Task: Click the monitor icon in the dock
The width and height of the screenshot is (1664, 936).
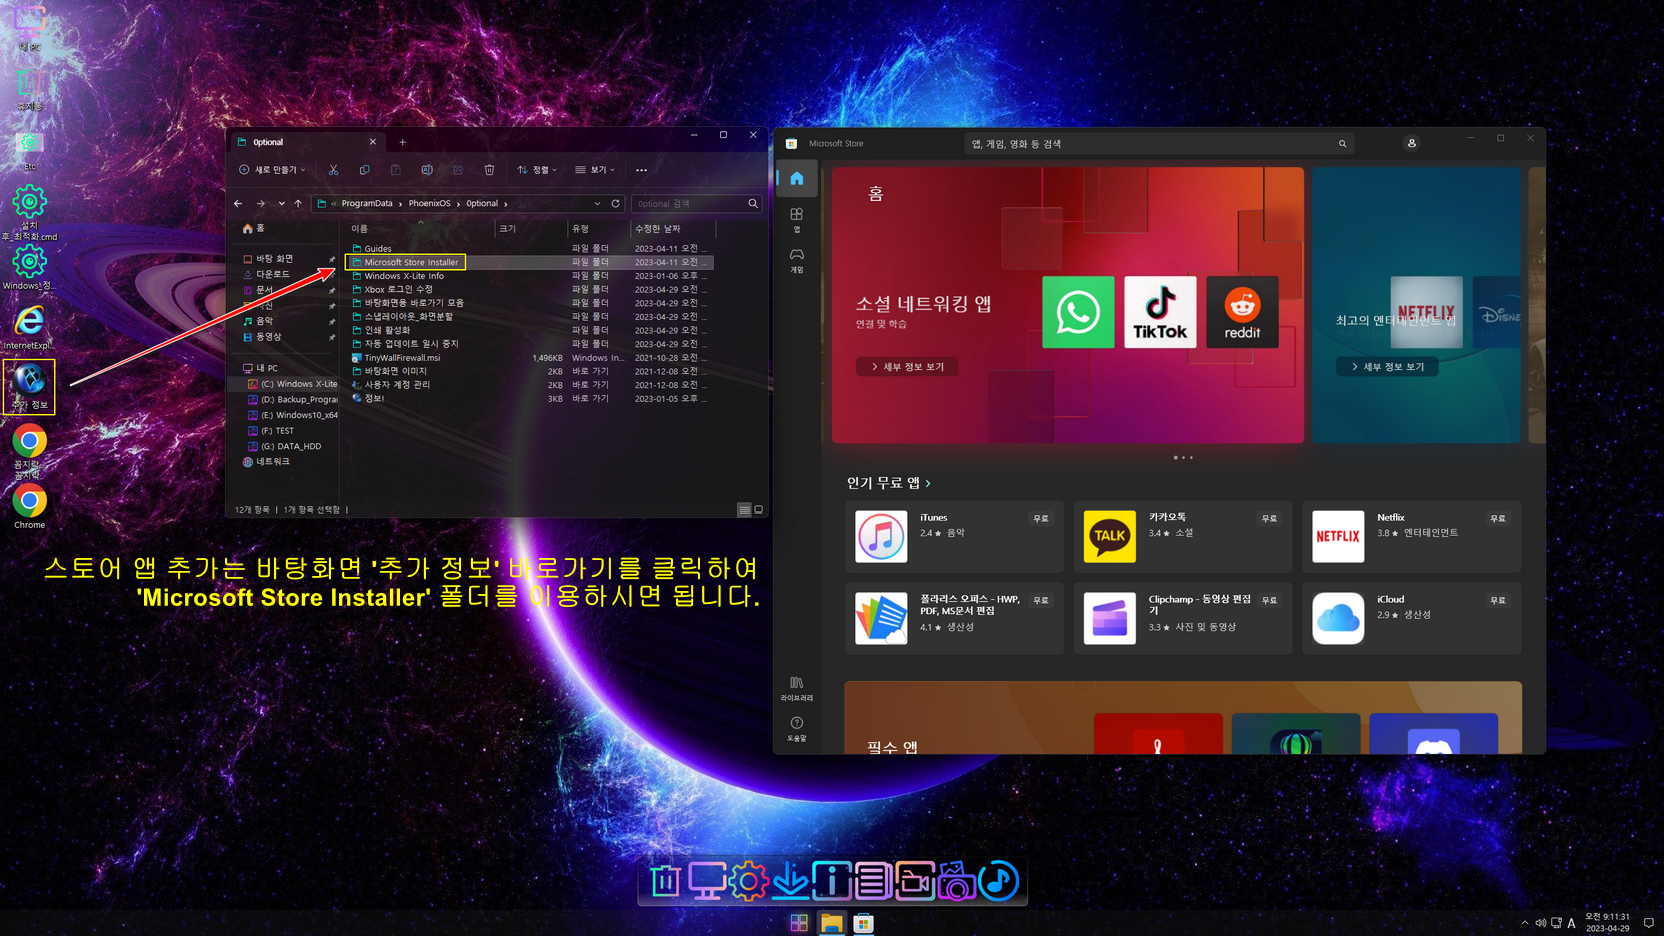Action: point(707,881)
